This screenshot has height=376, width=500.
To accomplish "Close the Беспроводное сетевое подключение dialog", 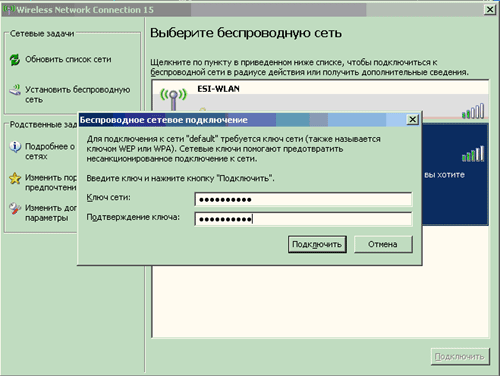I will point(412,119).
